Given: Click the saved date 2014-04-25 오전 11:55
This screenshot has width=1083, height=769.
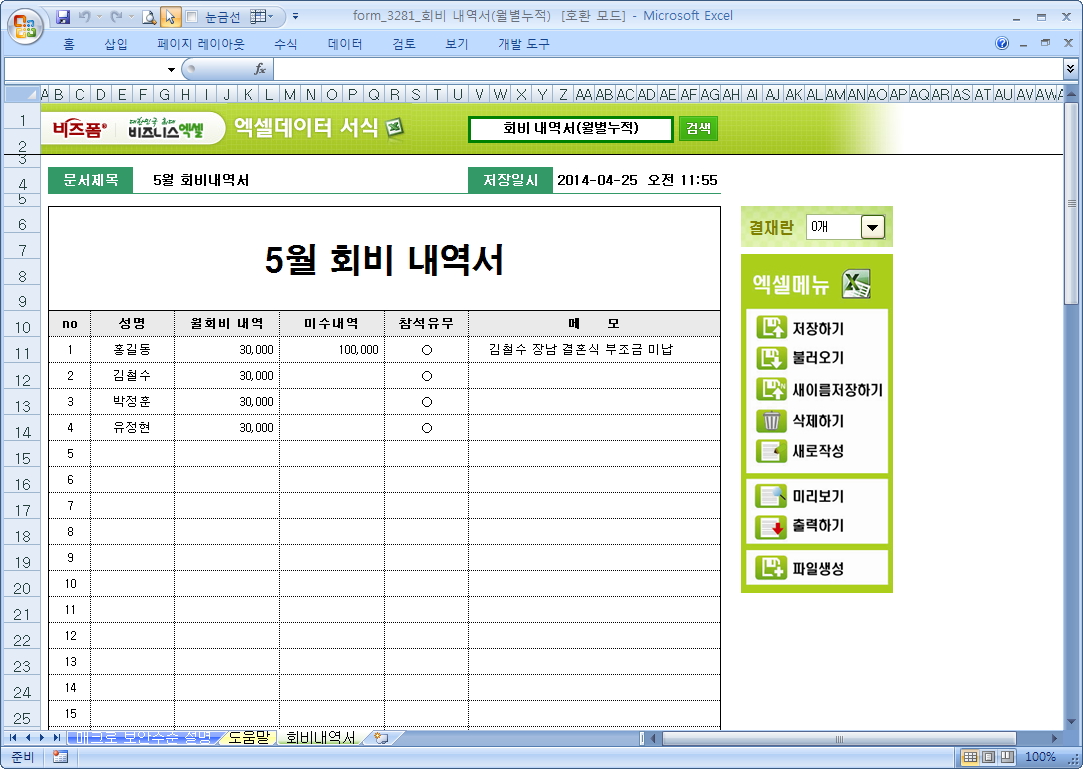Looking at the screenshot, I should 637,180.
